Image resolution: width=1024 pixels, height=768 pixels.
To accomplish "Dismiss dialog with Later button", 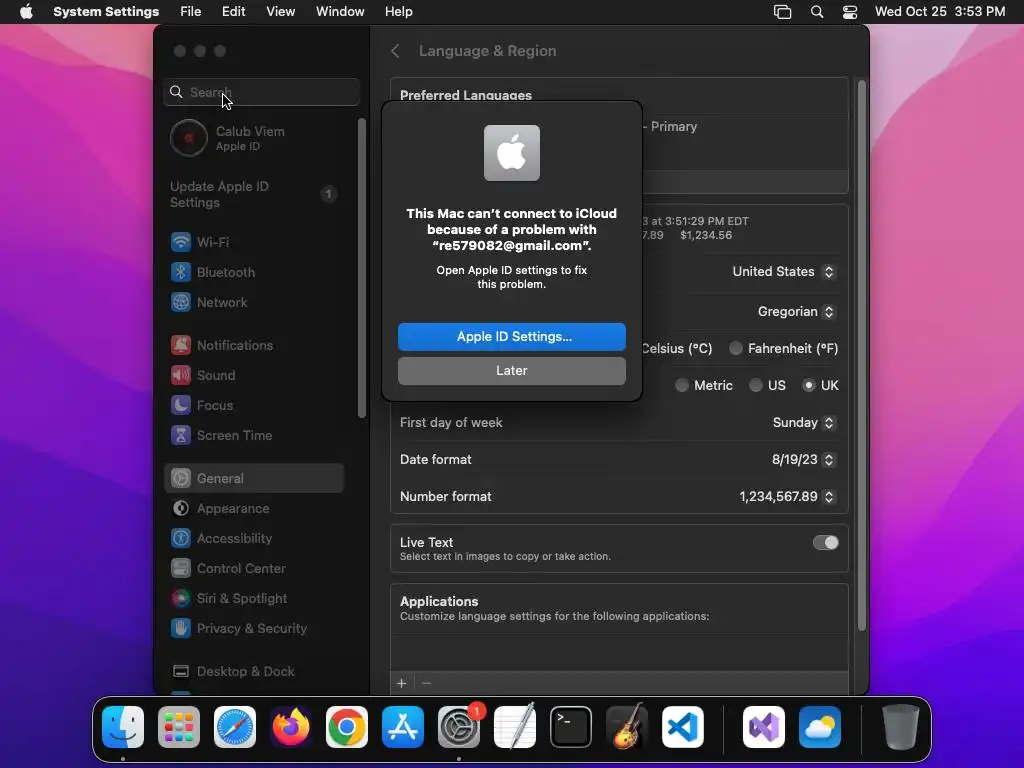I will (x=512, y=371).
